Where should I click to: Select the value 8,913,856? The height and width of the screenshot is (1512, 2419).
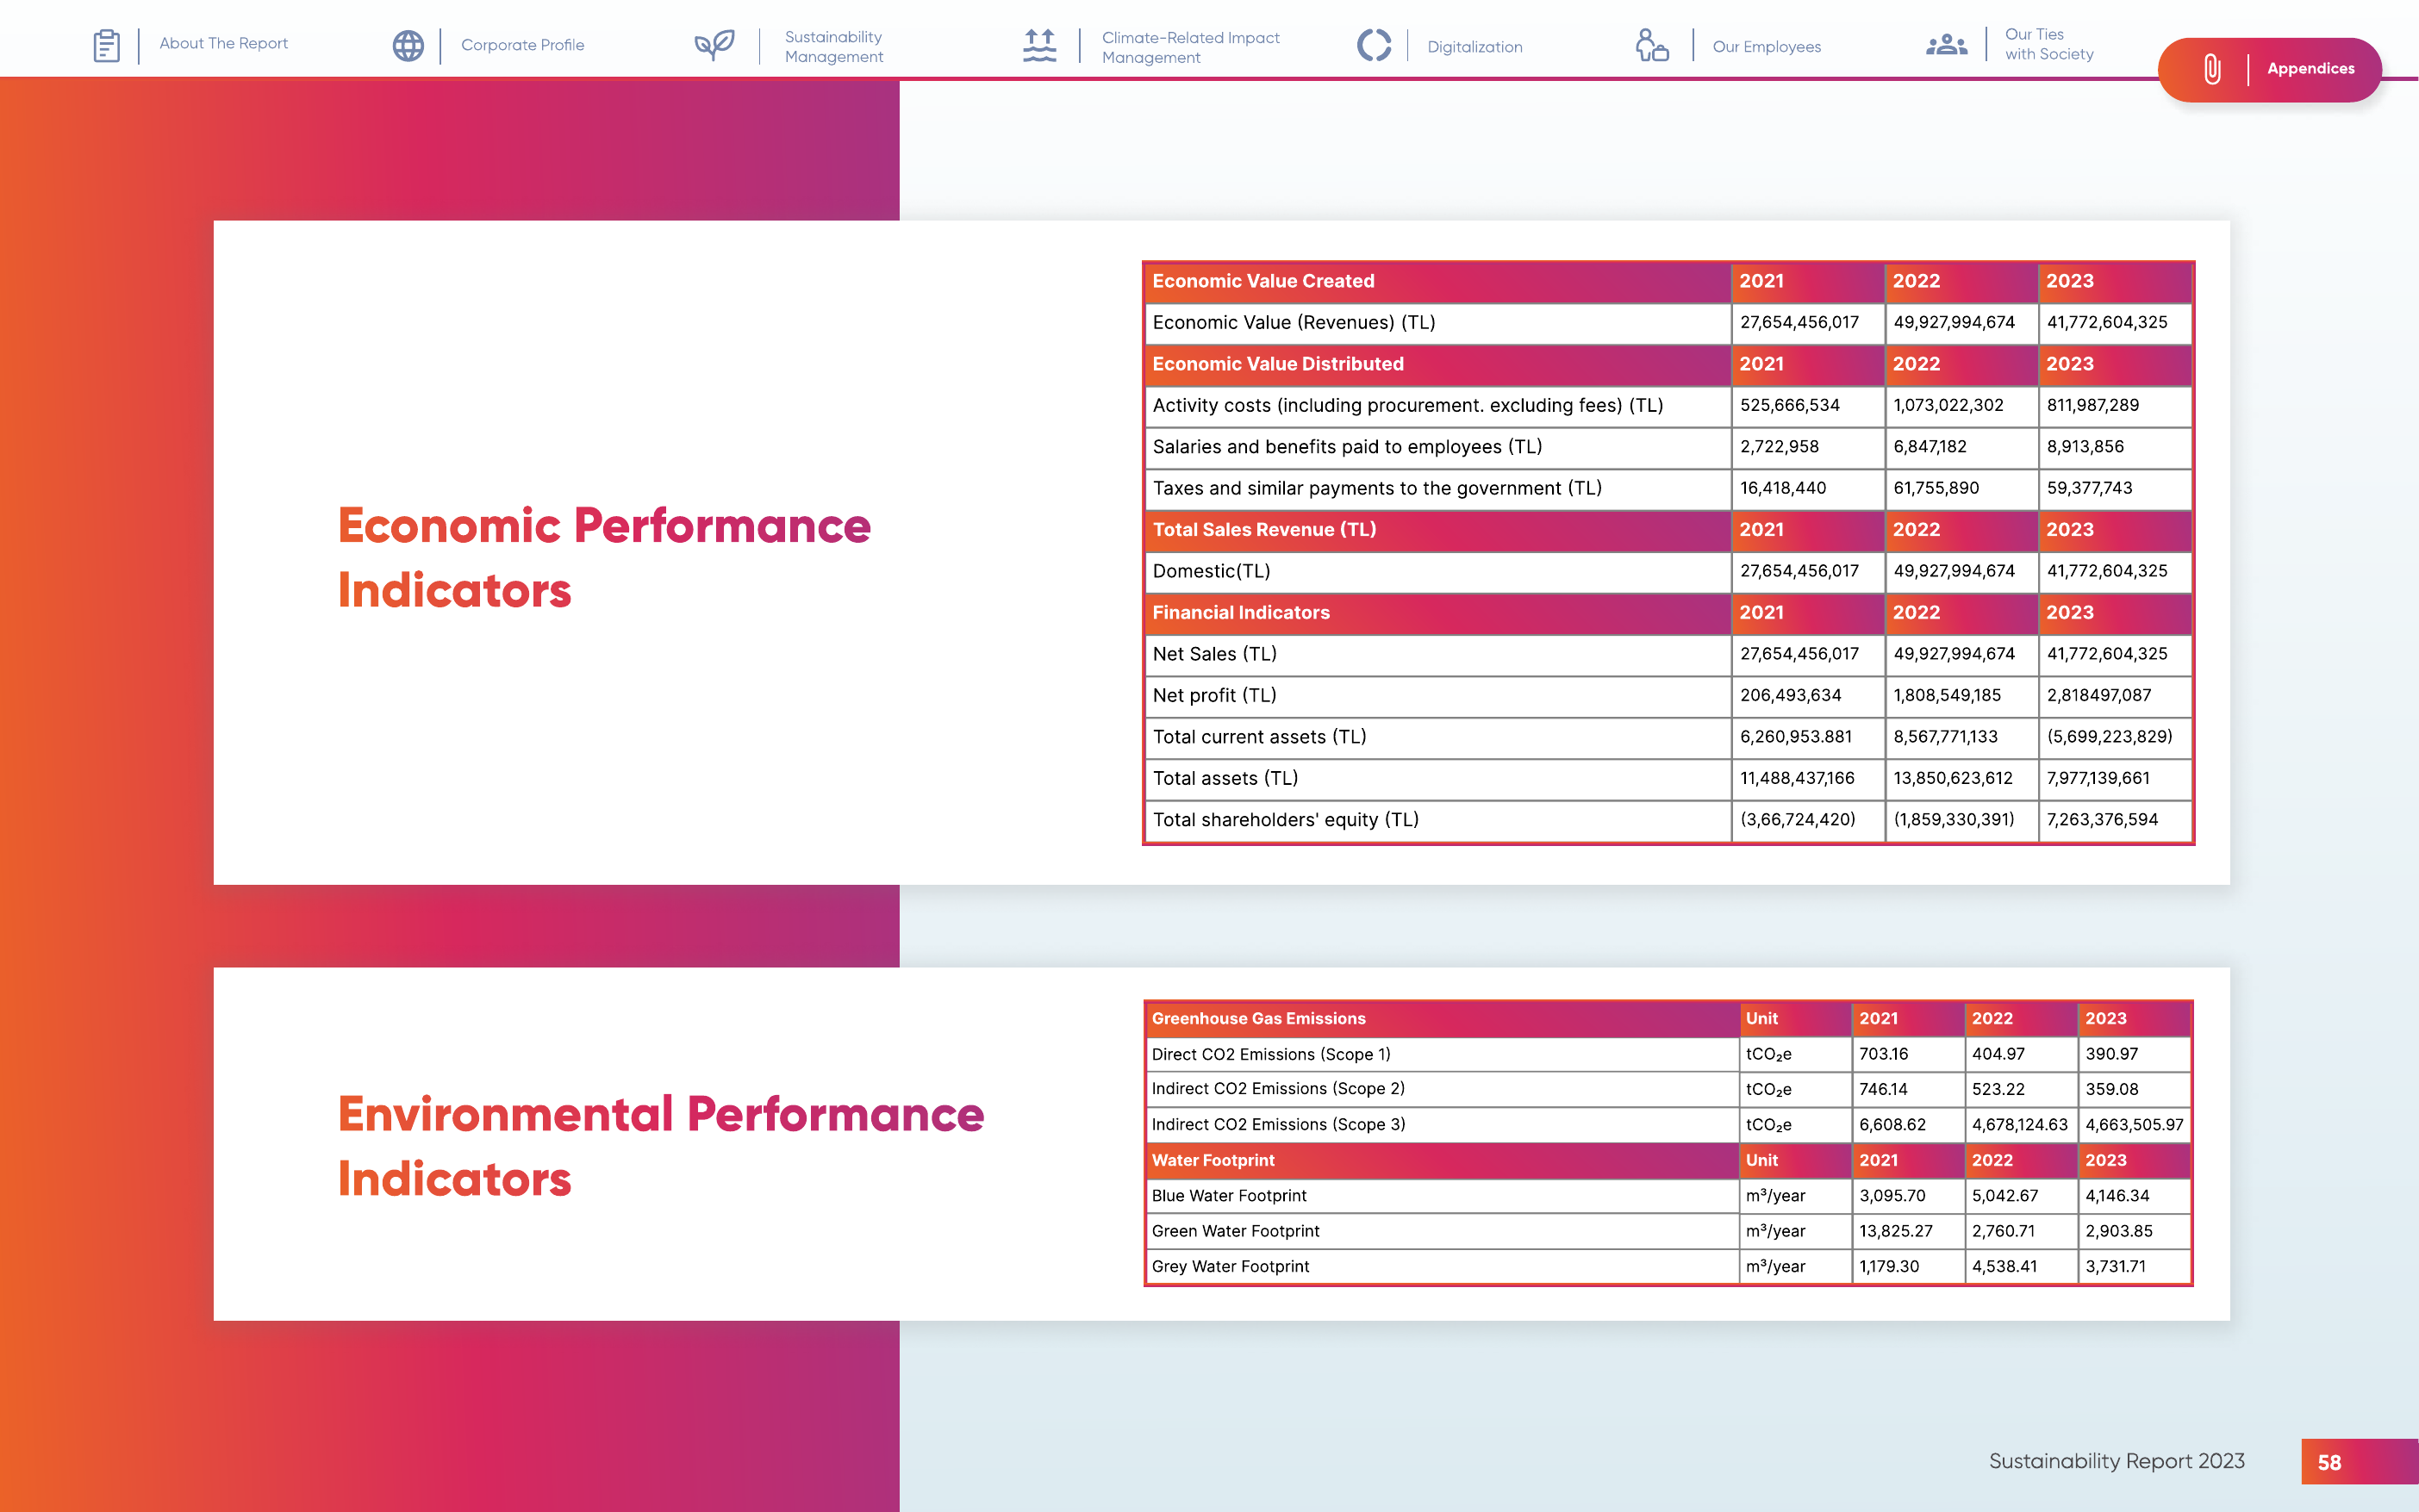(2085, 447)
